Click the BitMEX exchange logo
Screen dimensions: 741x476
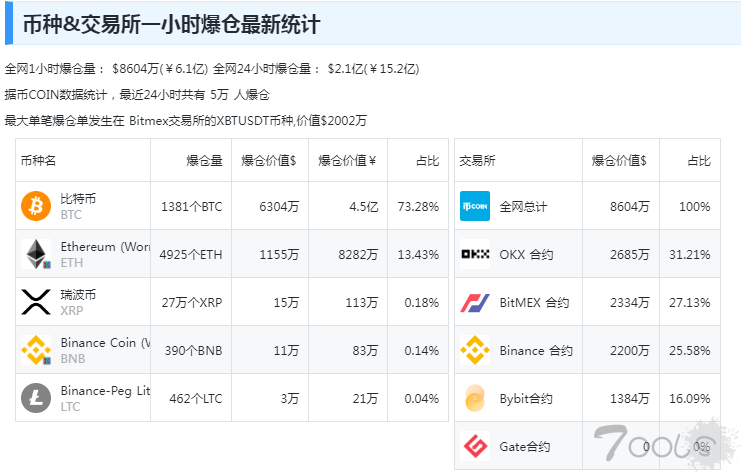coord(475,303)
